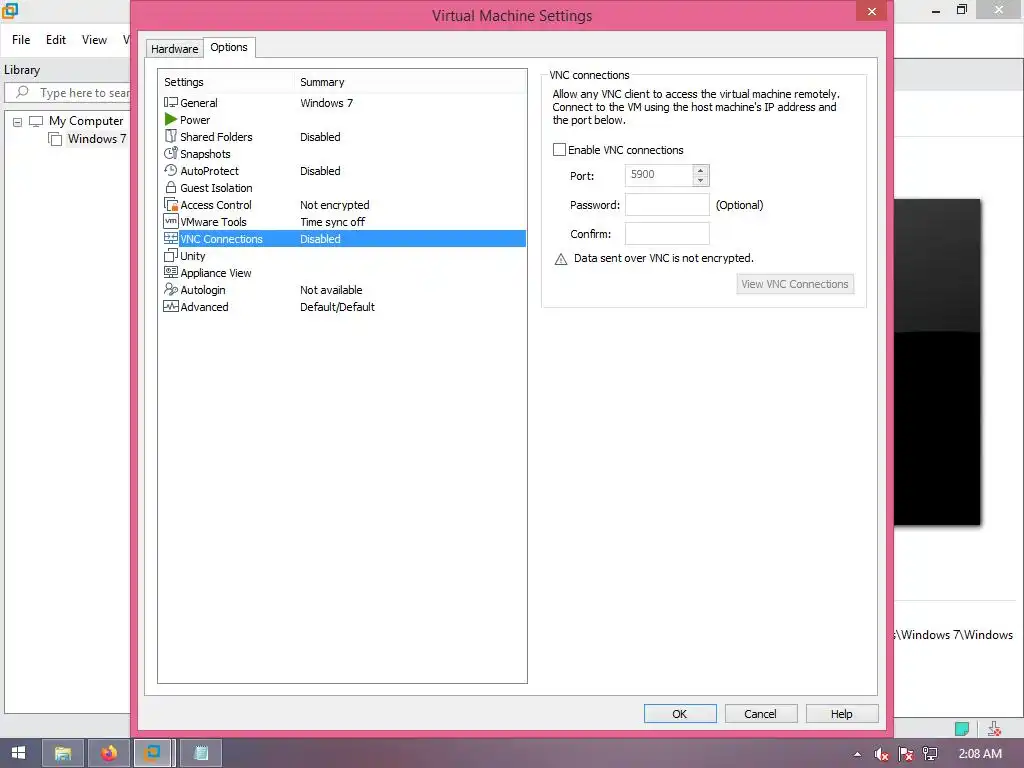This screenshot has height=768, width=1024.
Task: Select the Shared Folders row
Action: (x=344, y=136)
